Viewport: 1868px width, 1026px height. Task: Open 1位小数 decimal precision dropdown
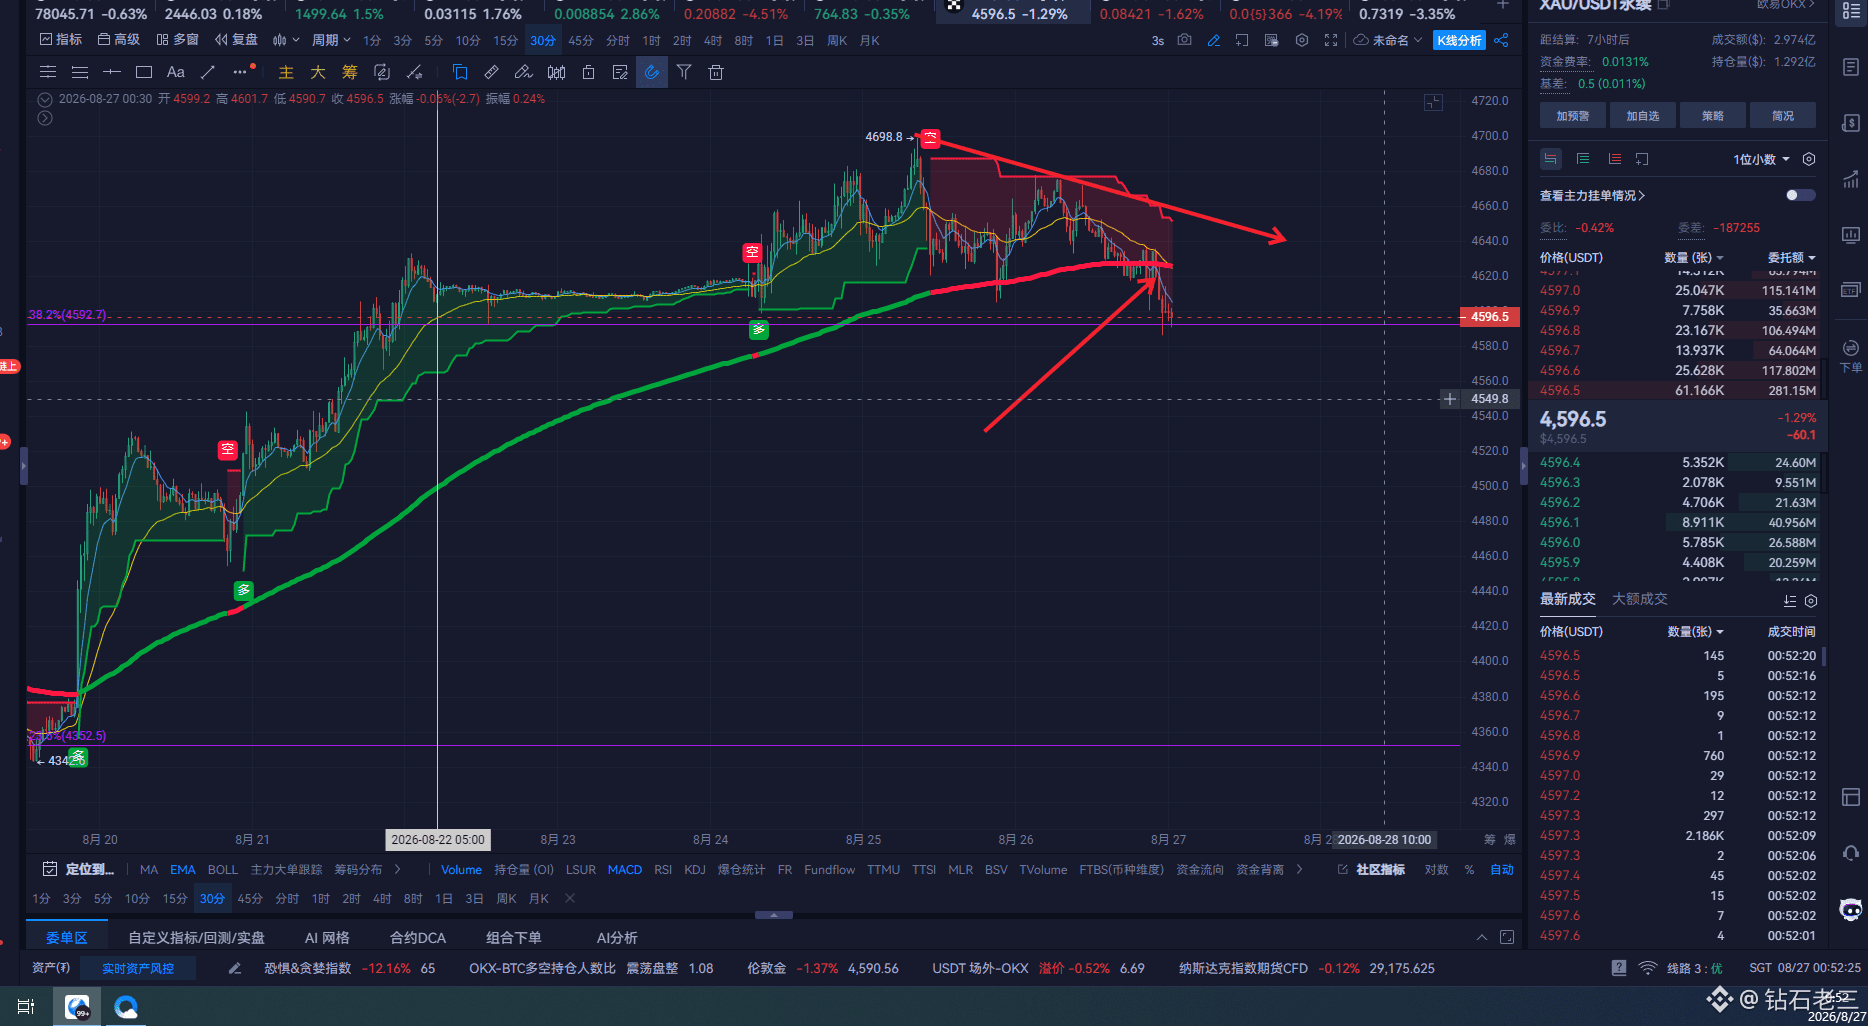[x=1761, y=160]
